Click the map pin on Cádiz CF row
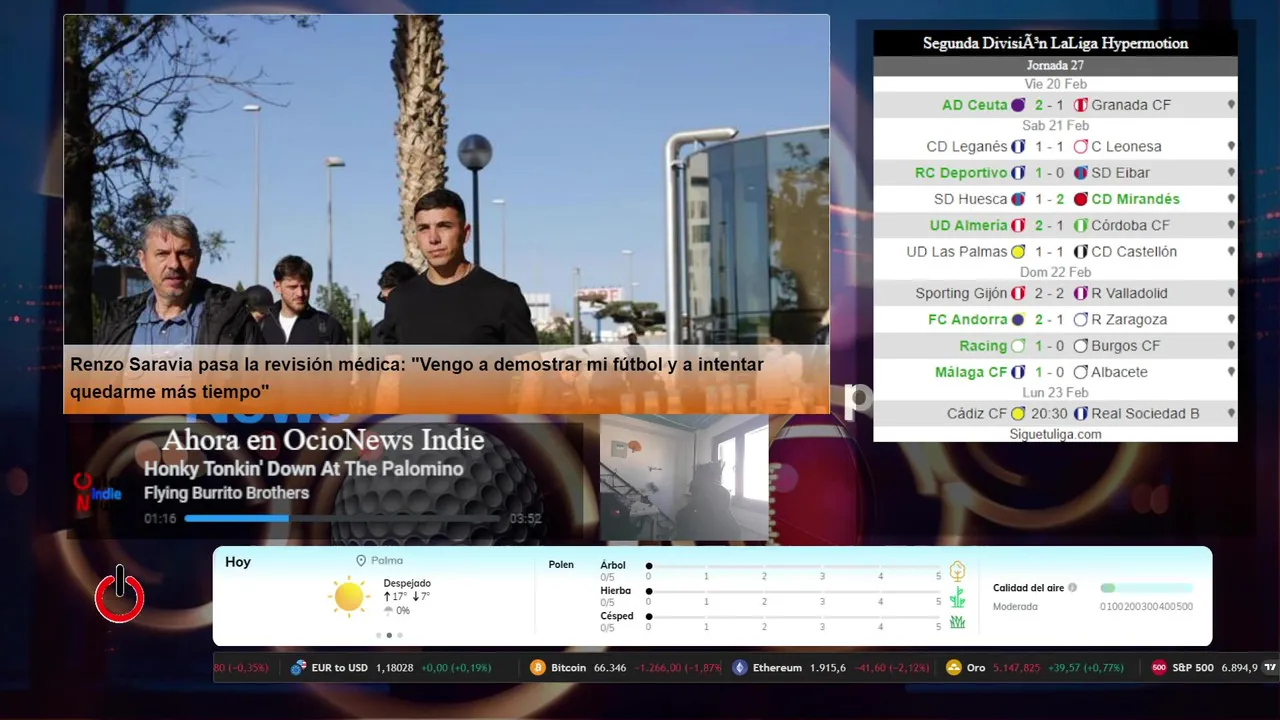This screenshot has width=1280, height=720. 1231,414
